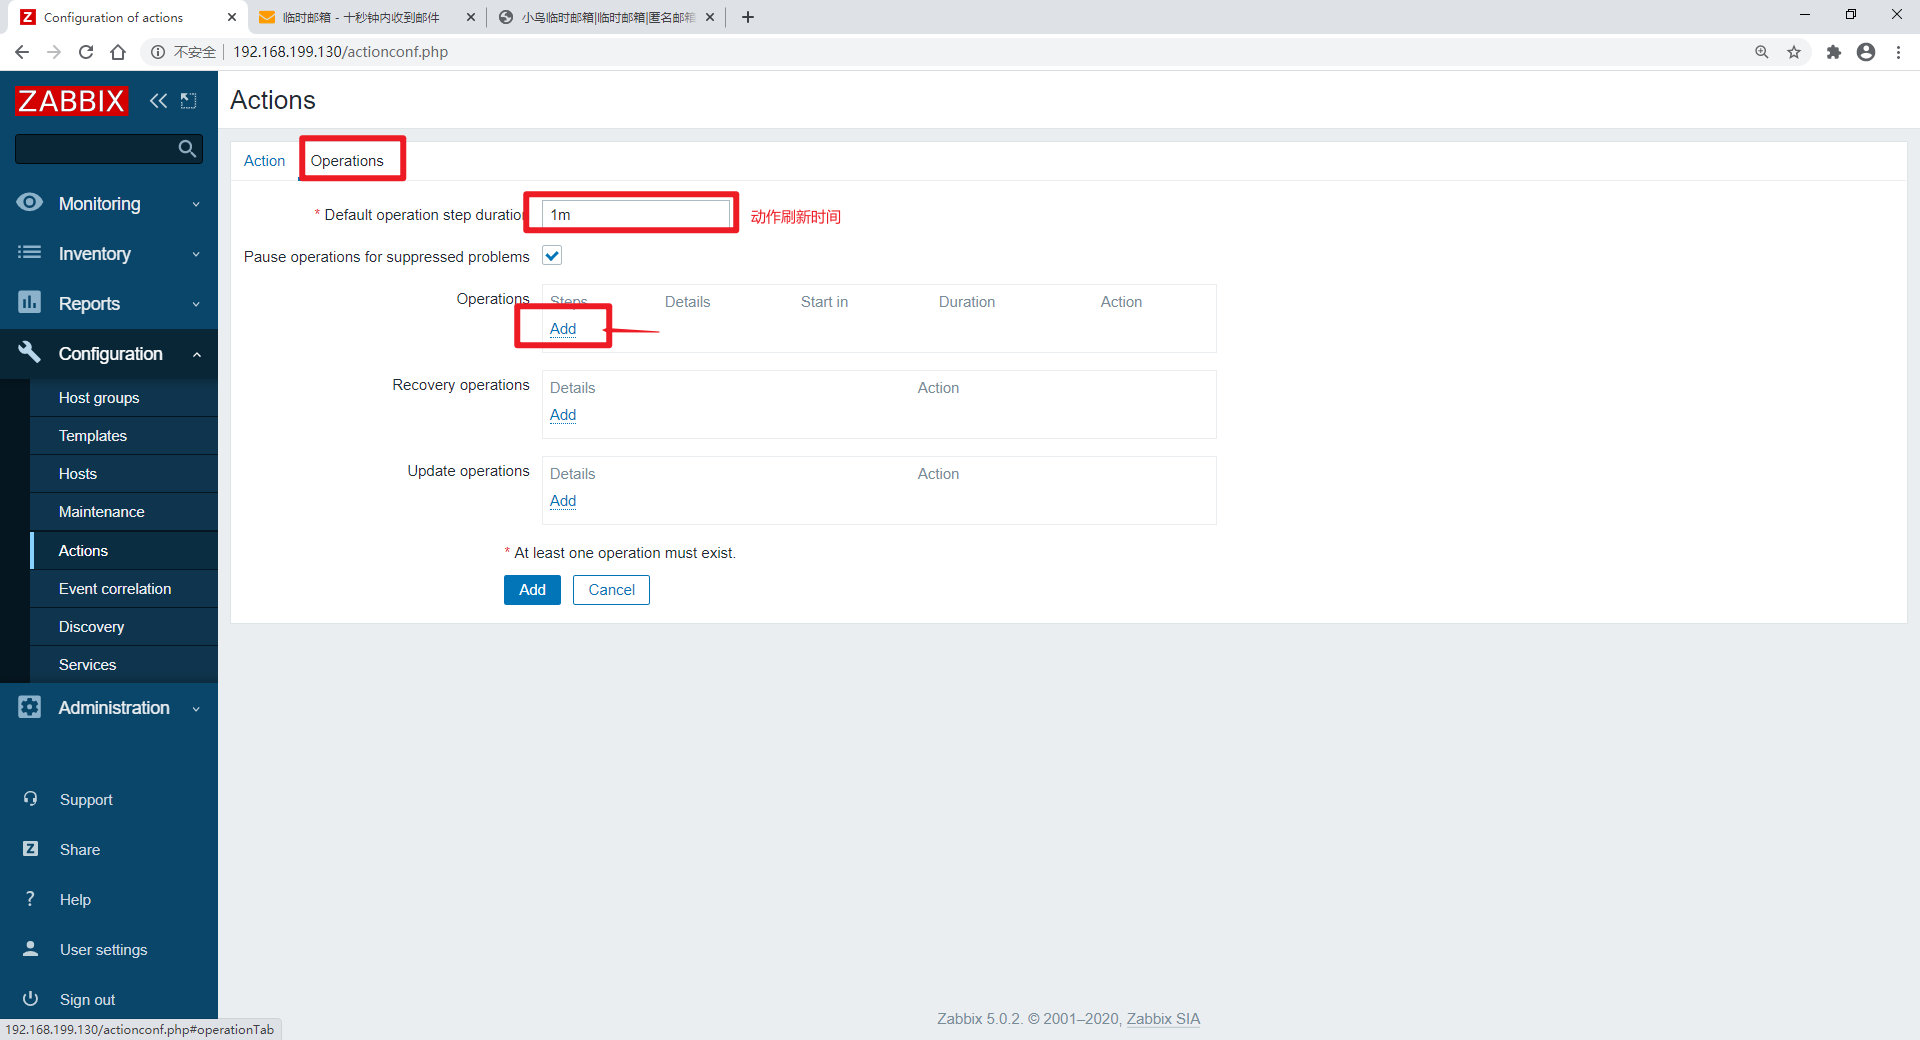Click the Share label in sidebar
This screenshot has width=1920, height=1040.
[x=80, y=850]
